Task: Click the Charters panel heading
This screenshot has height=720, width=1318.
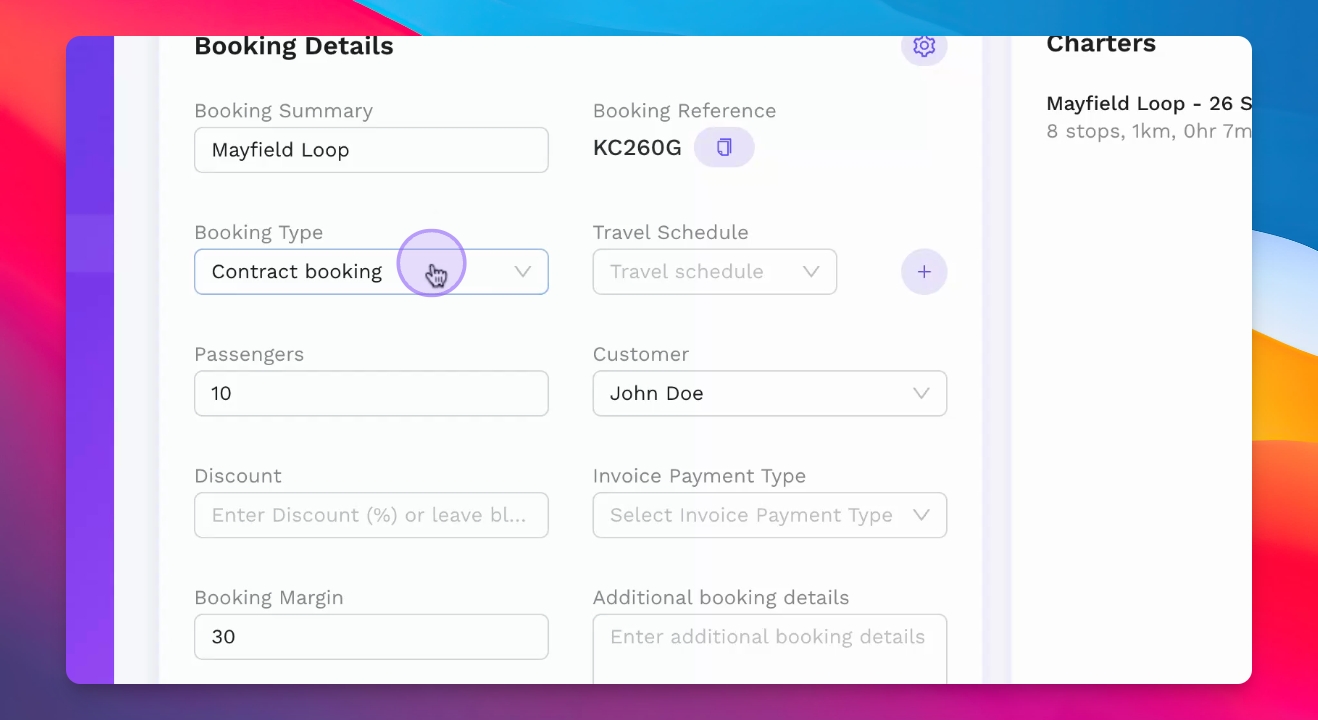Action: (x=1100, y=45)
